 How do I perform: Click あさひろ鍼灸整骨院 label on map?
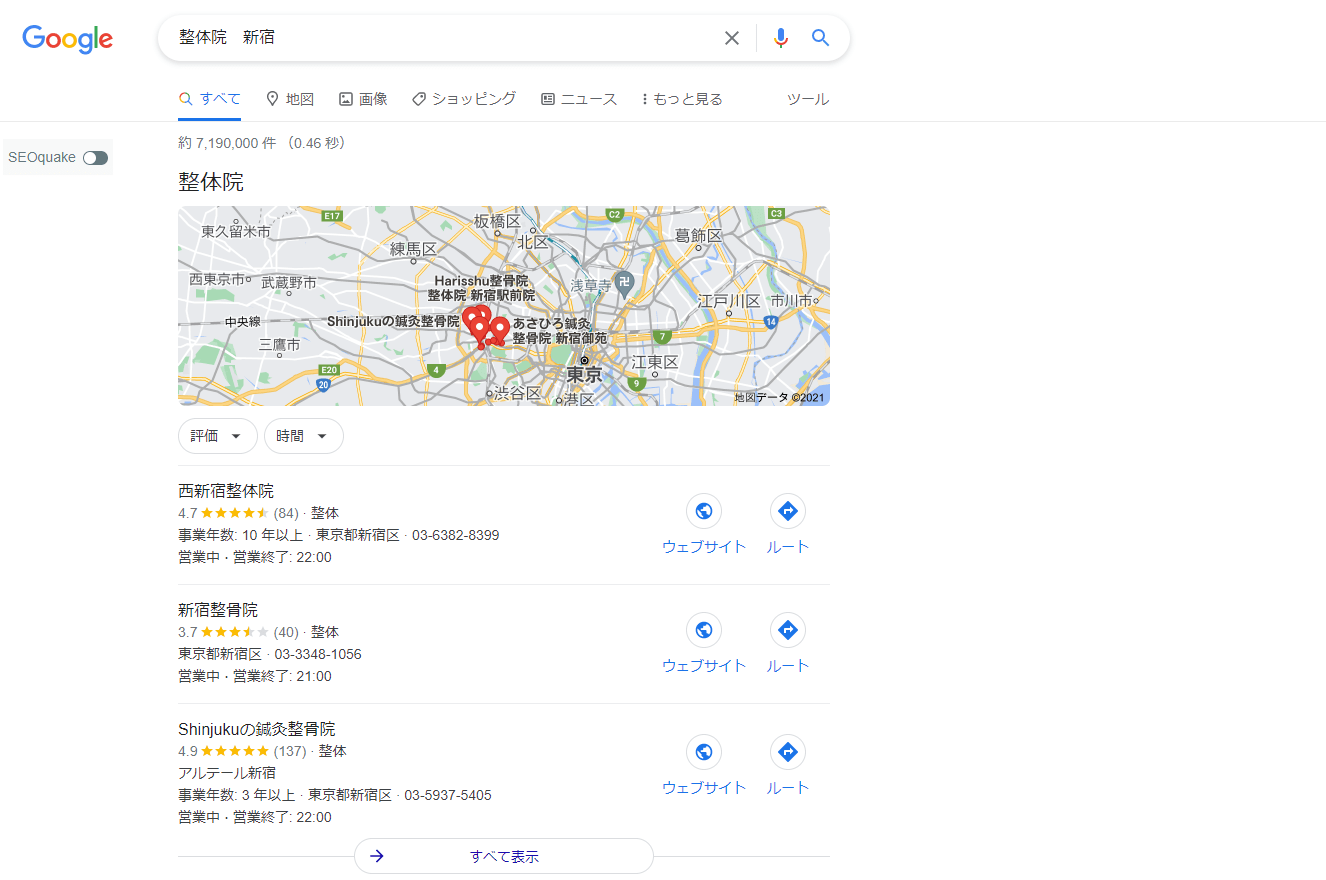[x=560, y=332]
